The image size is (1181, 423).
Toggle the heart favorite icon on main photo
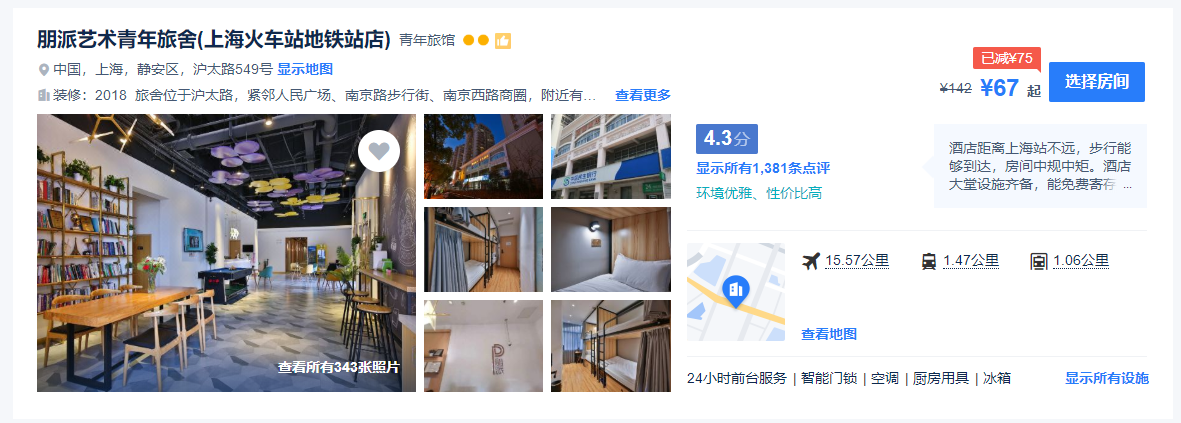point(379,151)
